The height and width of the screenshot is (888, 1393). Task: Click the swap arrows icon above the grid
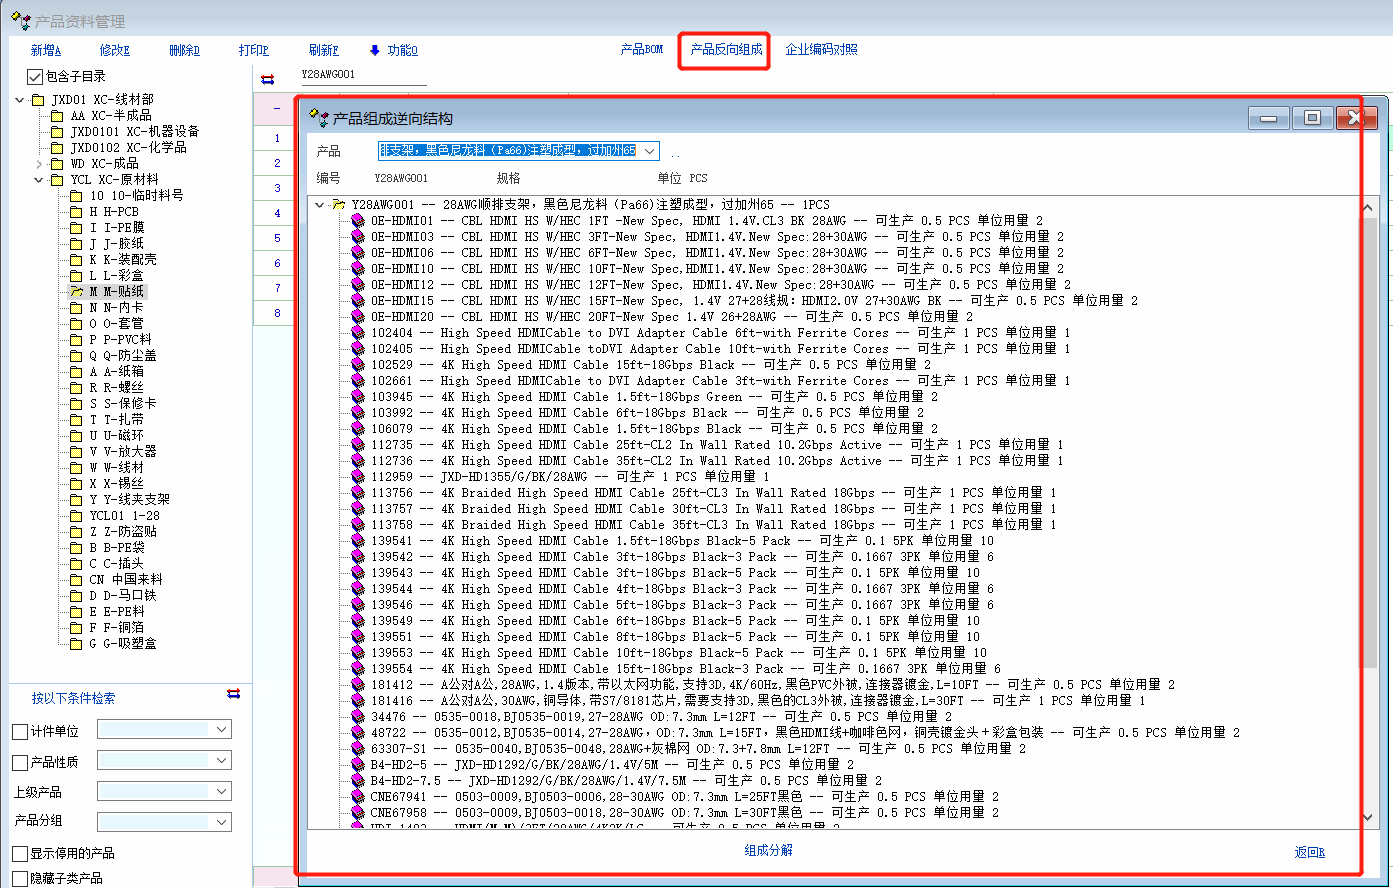pyautogui.click(x=267, y=79)
